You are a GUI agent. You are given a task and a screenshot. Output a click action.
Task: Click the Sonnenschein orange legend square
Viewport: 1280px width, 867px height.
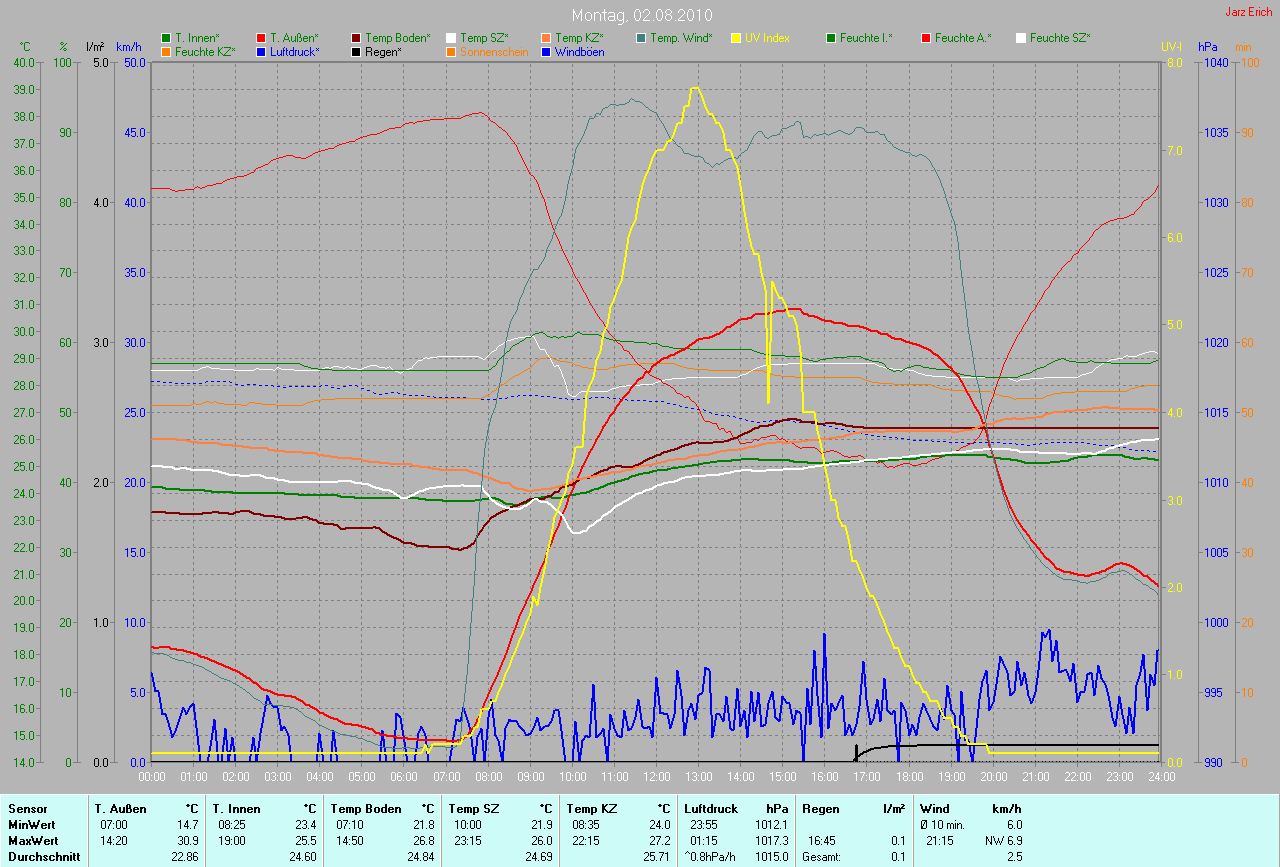[x=451, y=51]
